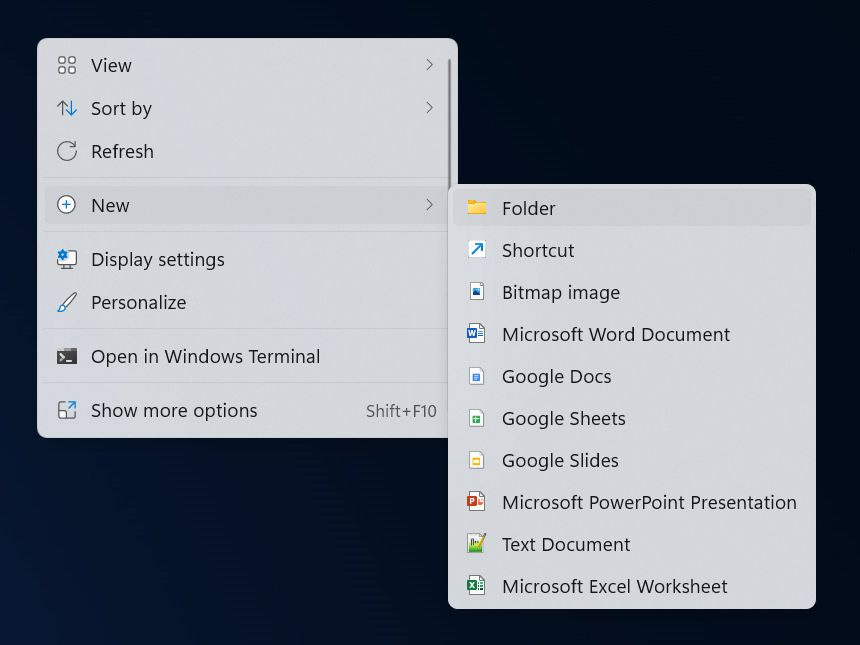Create a Microsoft PowerPoint Presentation
This screenshot has height=645, width=860.
[632, 502]
